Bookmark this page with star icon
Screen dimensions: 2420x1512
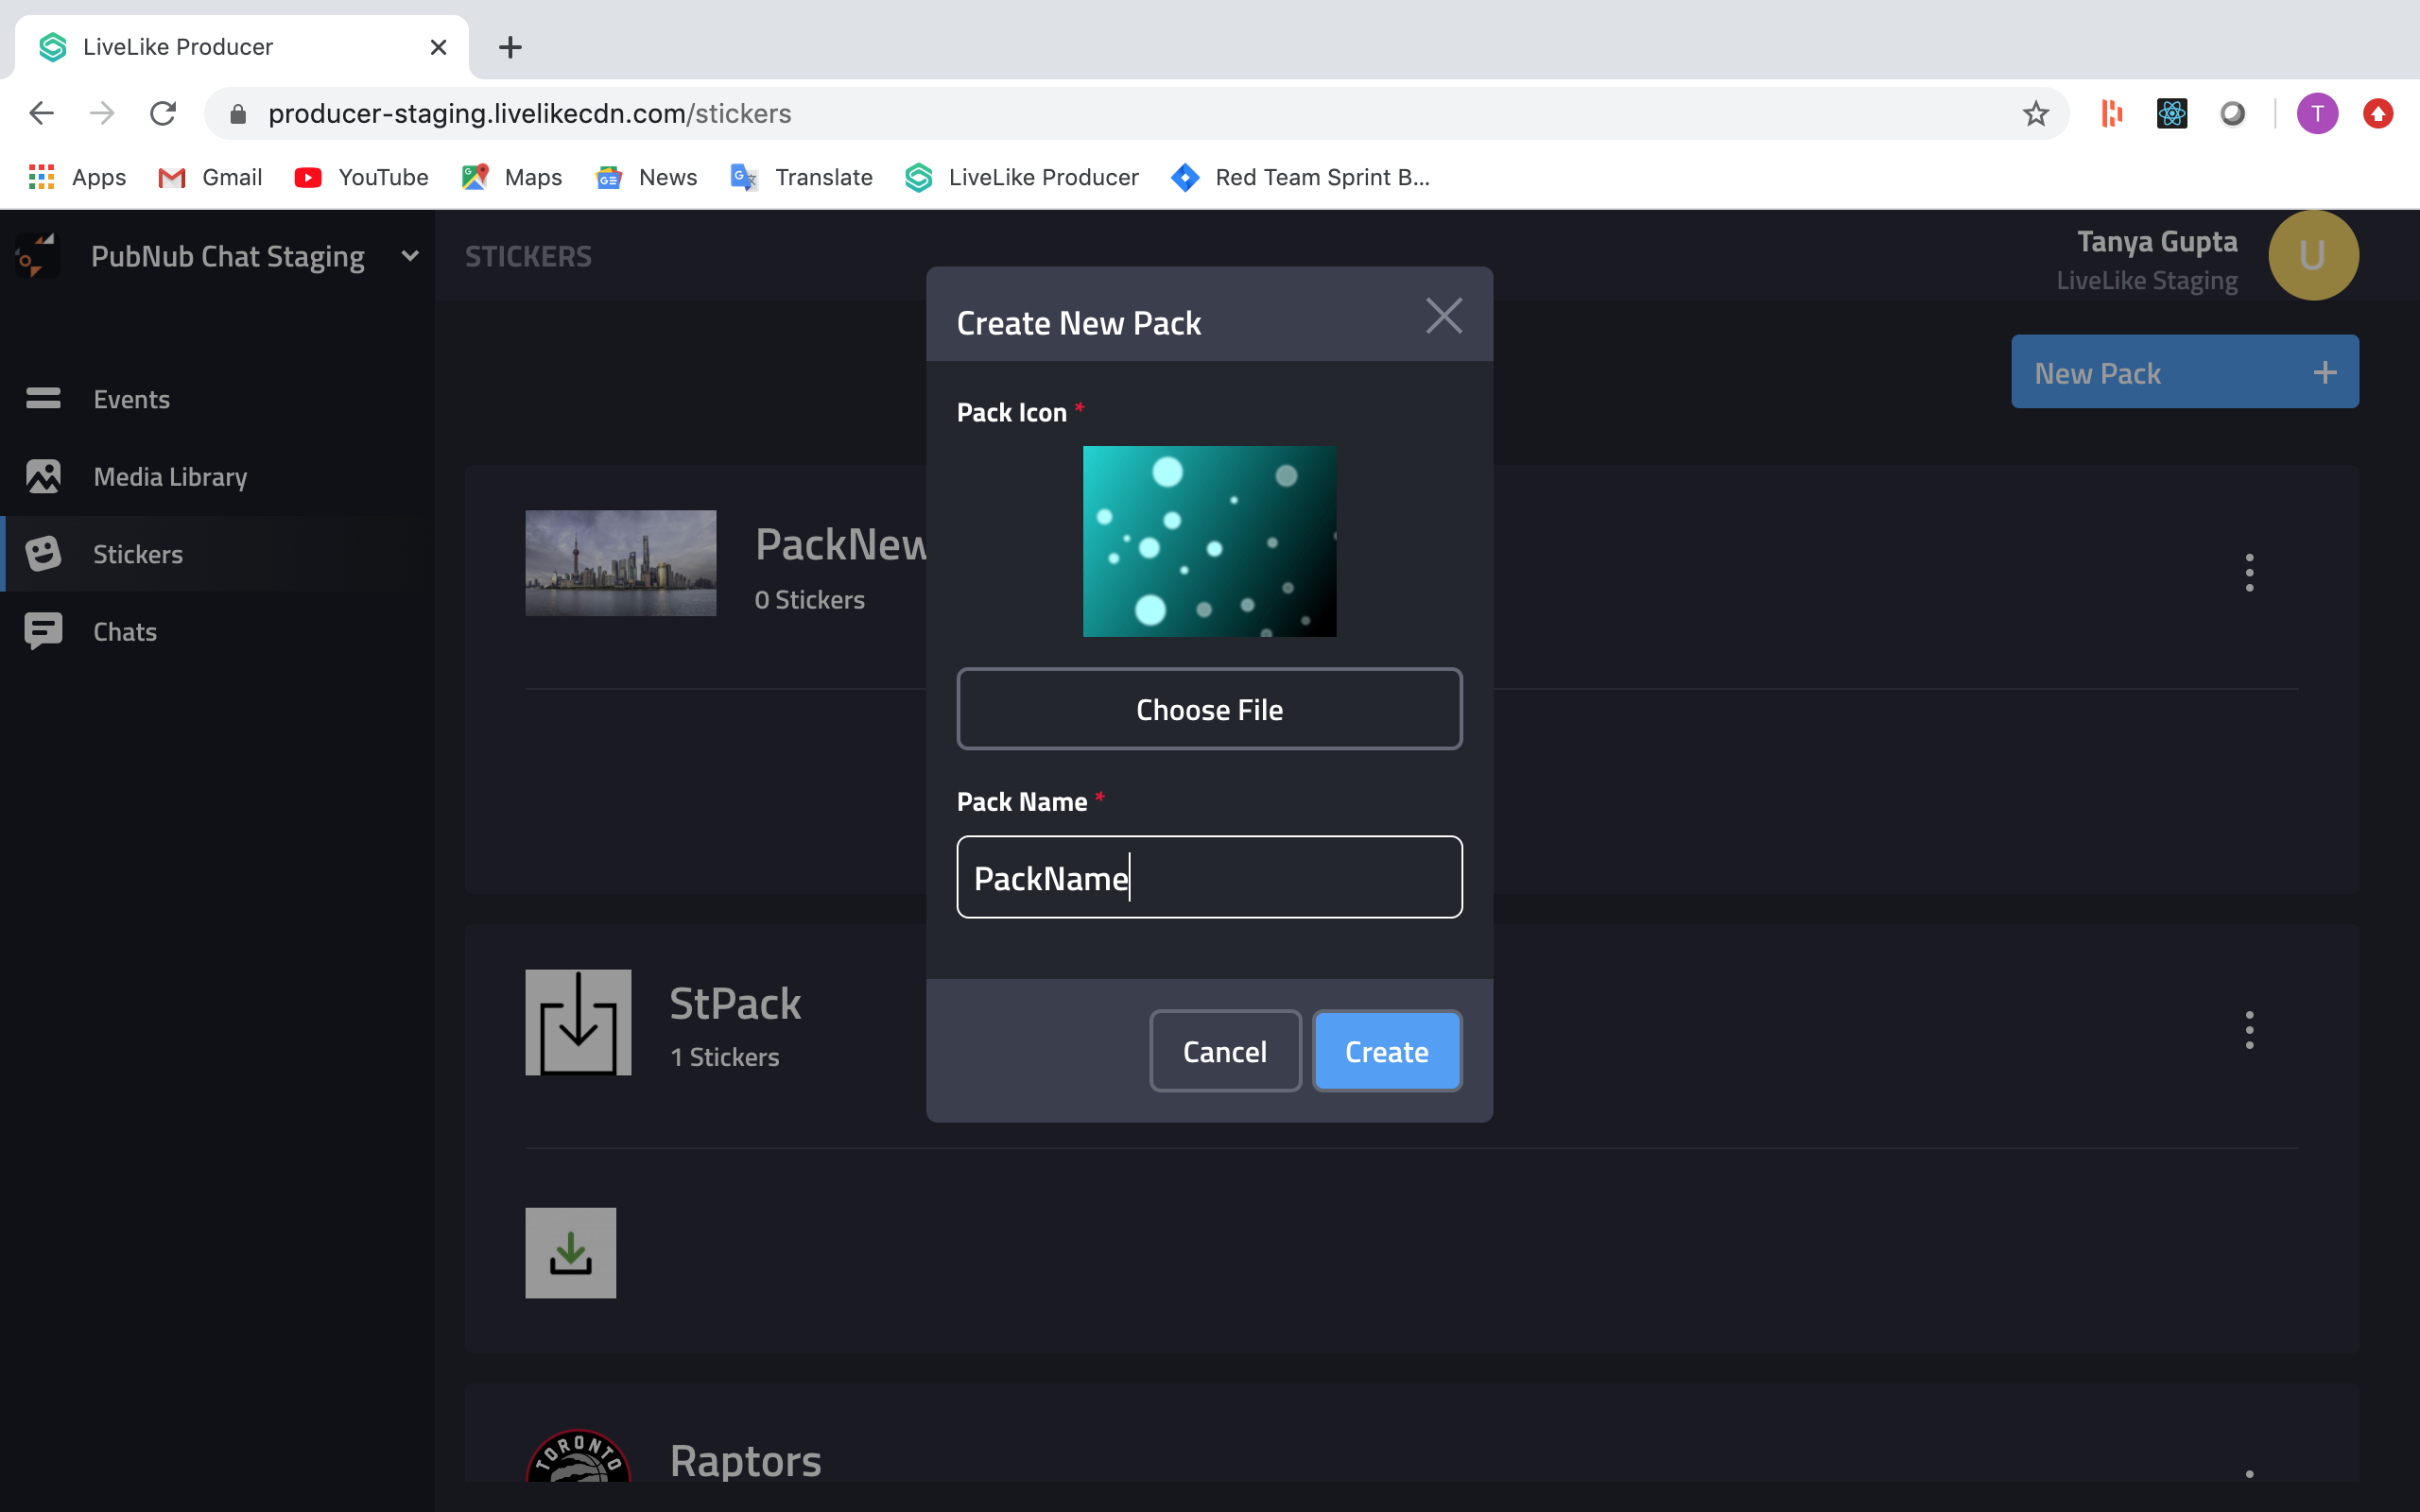click(2035, 114)
